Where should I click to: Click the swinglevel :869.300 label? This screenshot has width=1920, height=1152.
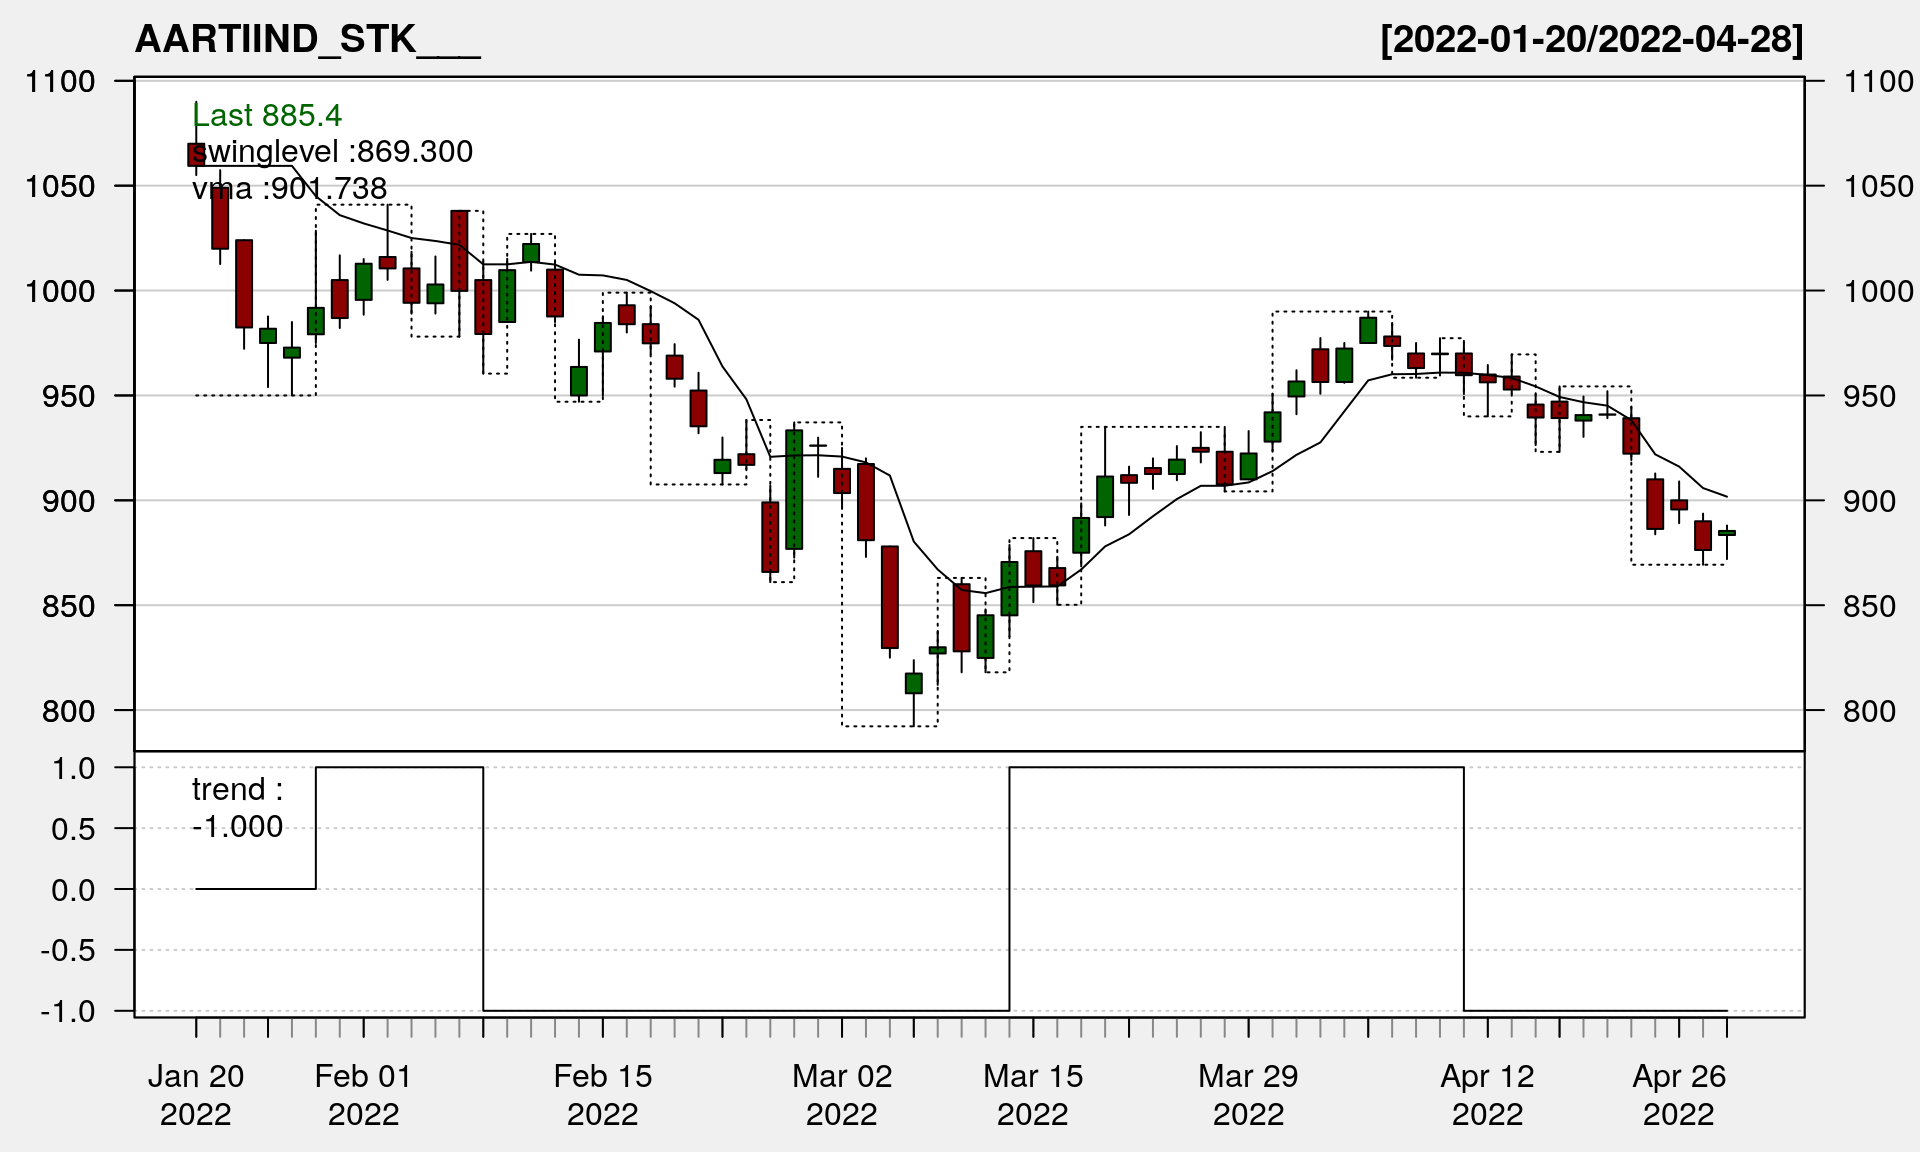(x=332, y=152)
